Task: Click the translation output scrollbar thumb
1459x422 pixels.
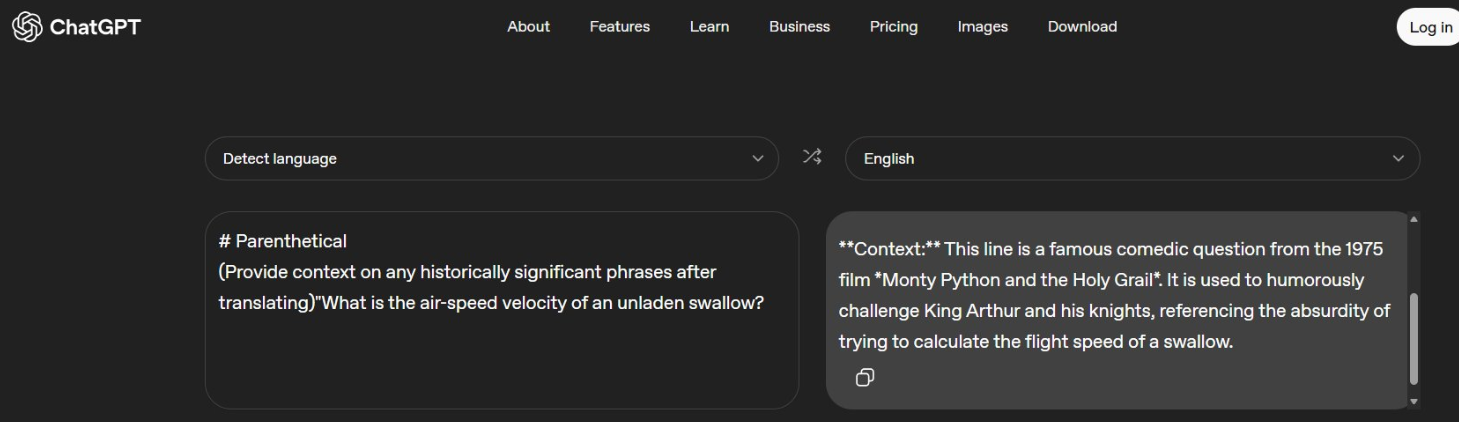Action: pyautogui.click(x=1413, y=340)
